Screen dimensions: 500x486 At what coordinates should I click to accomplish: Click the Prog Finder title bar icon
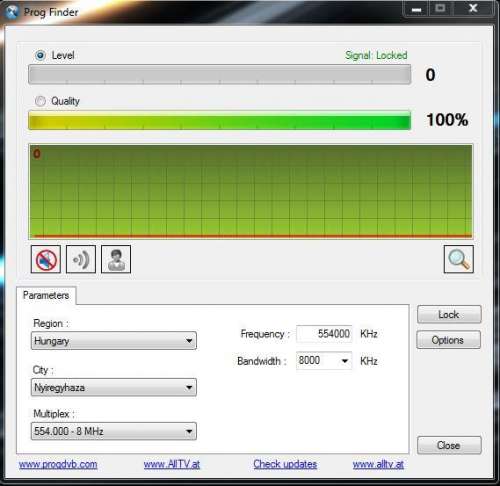pos(12,12)
